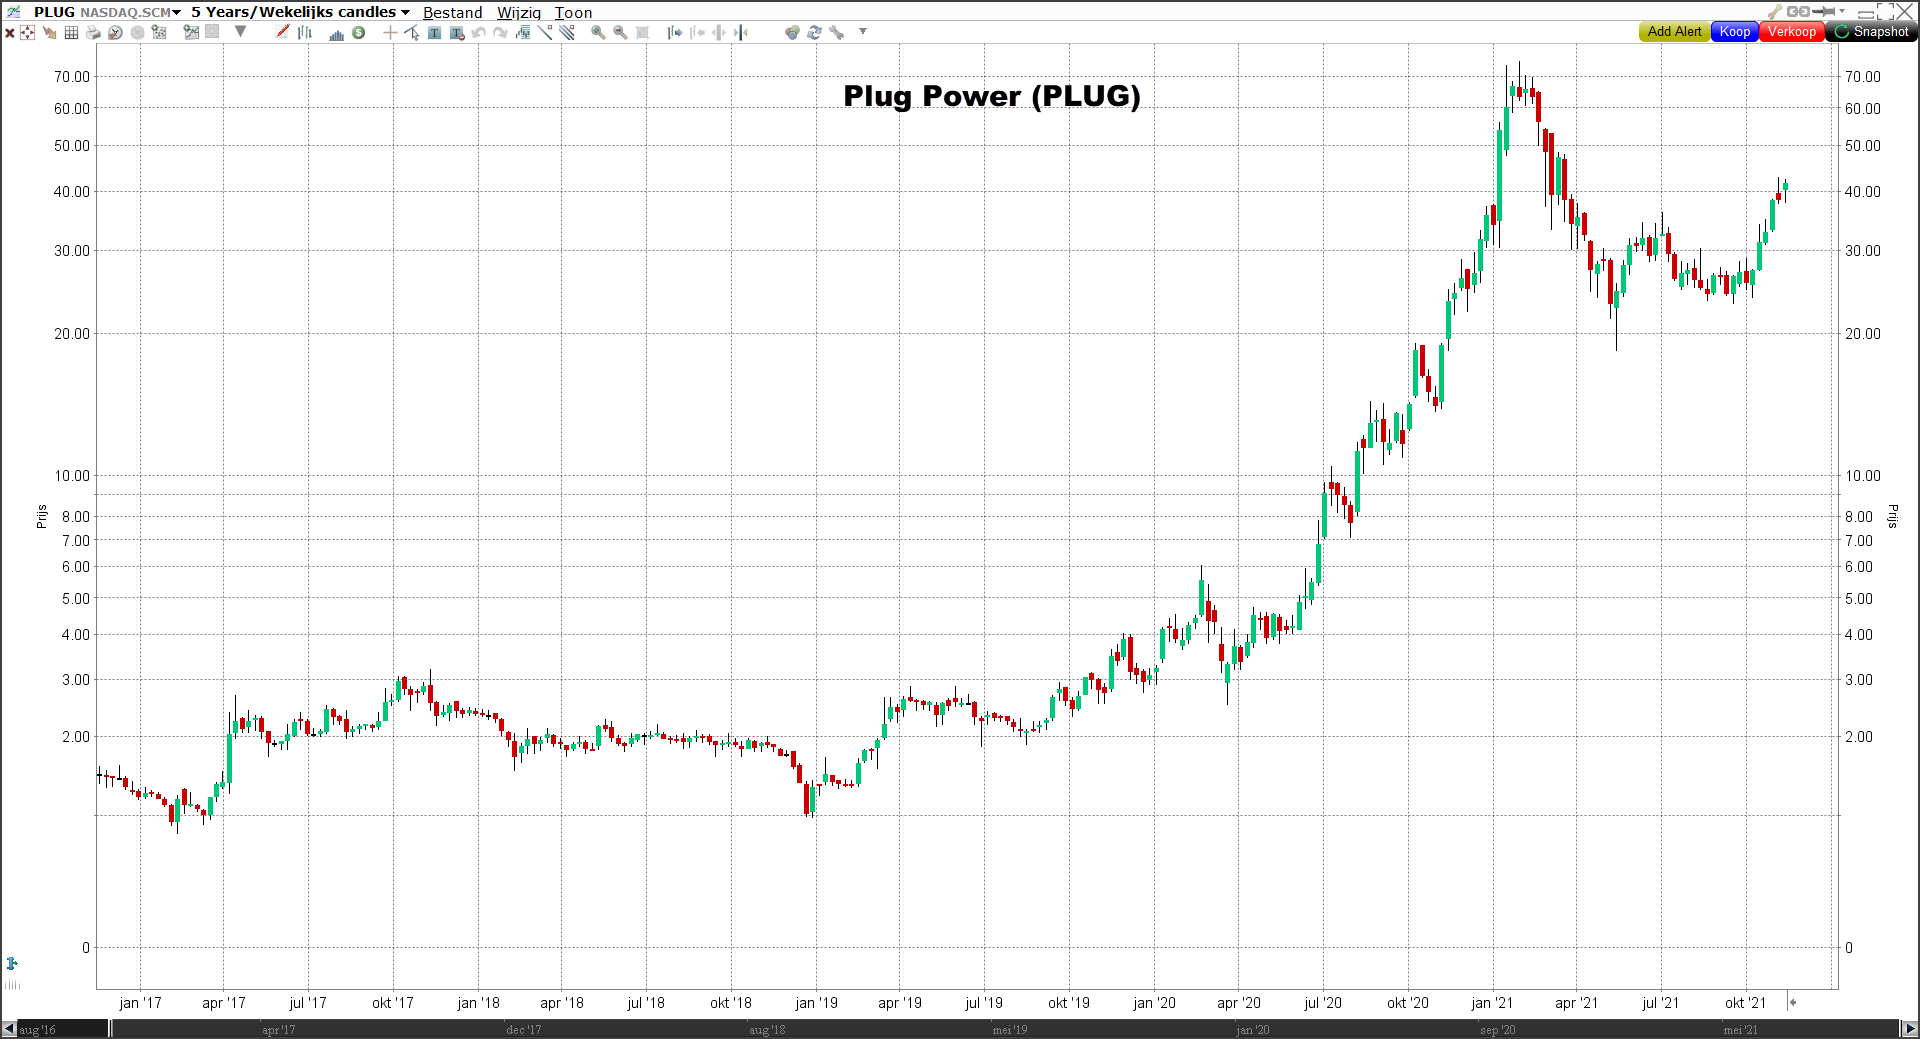Image resolution: width=1920 pixels, height=1039 pixels.
Task: Click the 10.00 price label on right axis
Action: 1863,475
